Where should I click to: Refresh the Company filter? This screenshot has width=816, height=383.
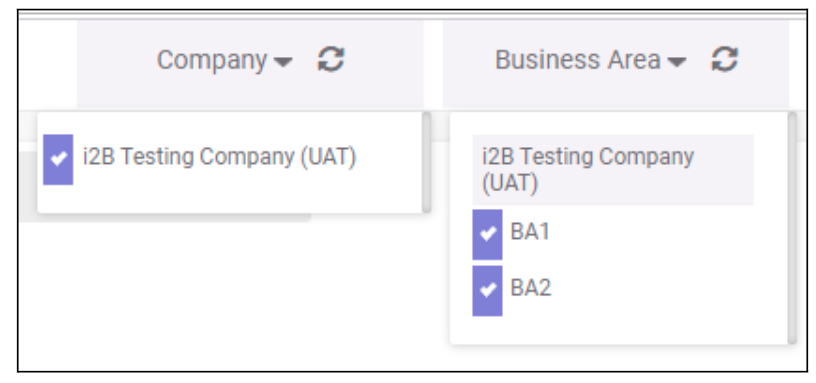pyautogui.click(x=331, y=59)
